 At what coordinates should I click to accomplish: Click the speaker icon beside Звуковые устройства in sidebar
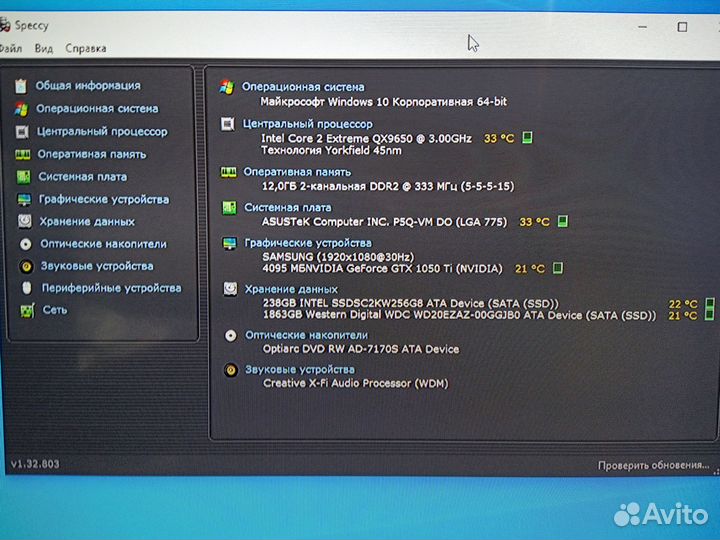pyautogui.click(x=26, y=266)
